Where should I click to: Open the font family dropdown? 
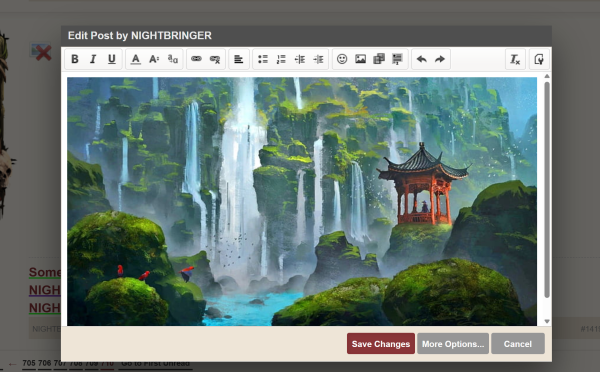pos(173,59)
